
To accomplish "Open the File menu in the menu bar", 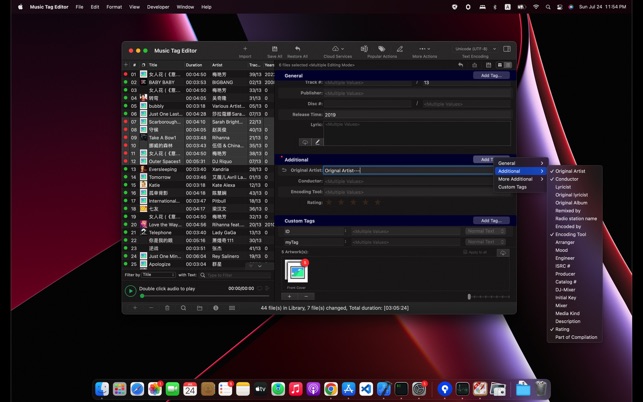I will coord(79,7).
